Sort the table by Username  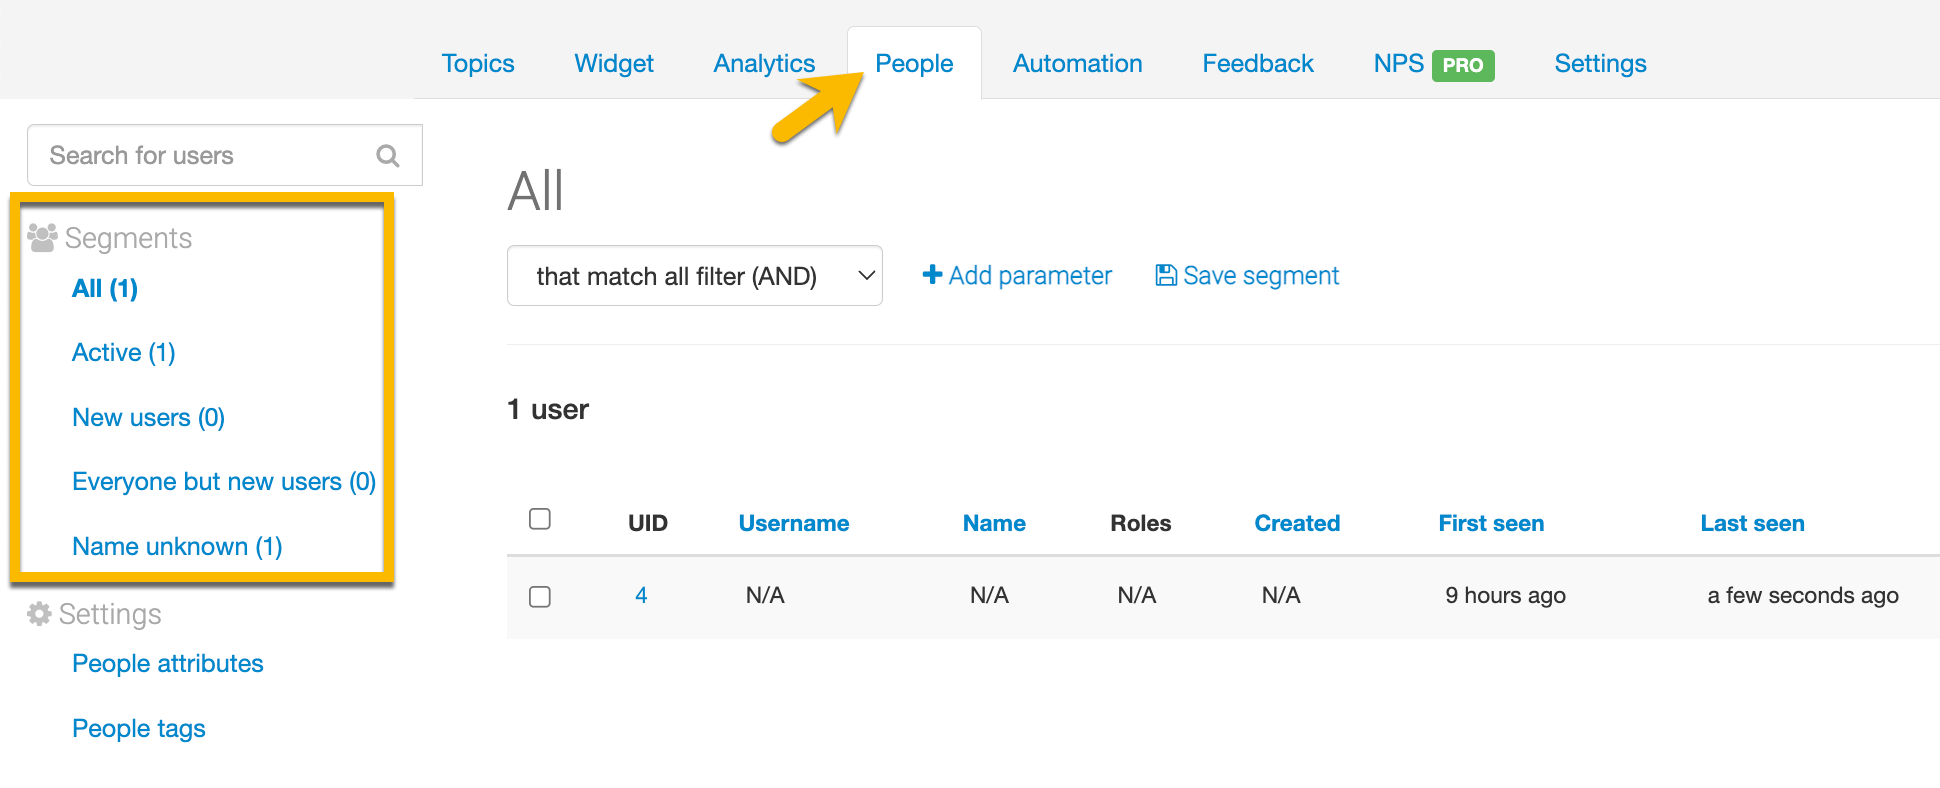pyautogui.click(x=793, y=523)
